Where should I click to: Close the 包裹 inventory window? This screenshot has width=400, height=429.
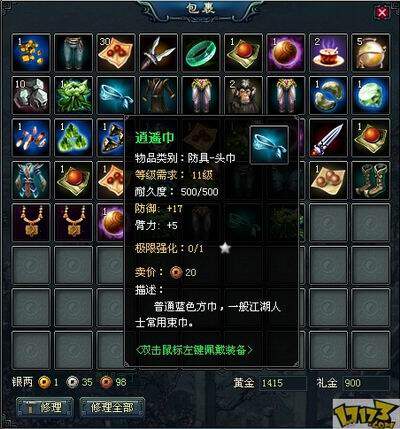(x=382, y=13)
